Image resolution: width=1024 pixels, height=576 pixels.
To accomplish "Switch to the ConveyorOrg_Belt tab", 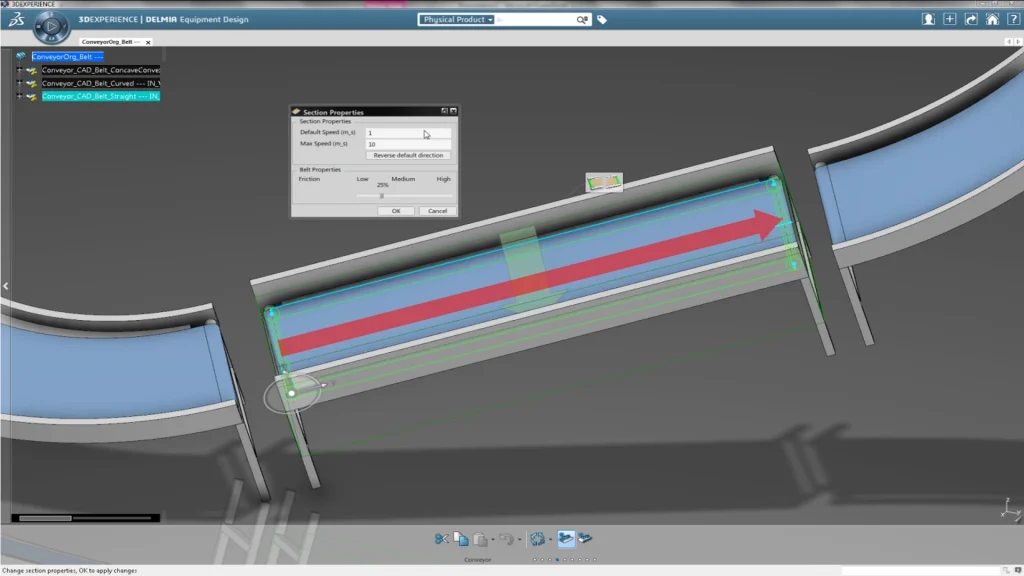I will coord(106,42).
